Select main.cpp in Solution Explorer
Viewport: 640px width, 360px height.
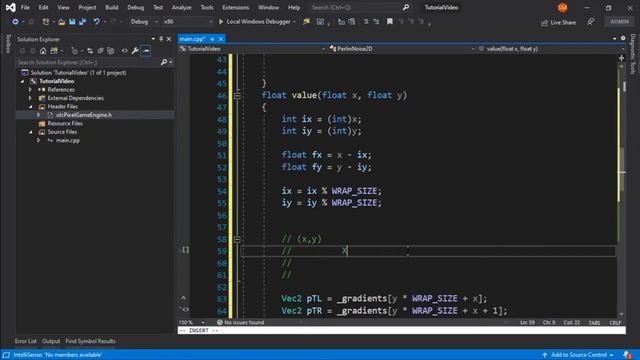68,140
